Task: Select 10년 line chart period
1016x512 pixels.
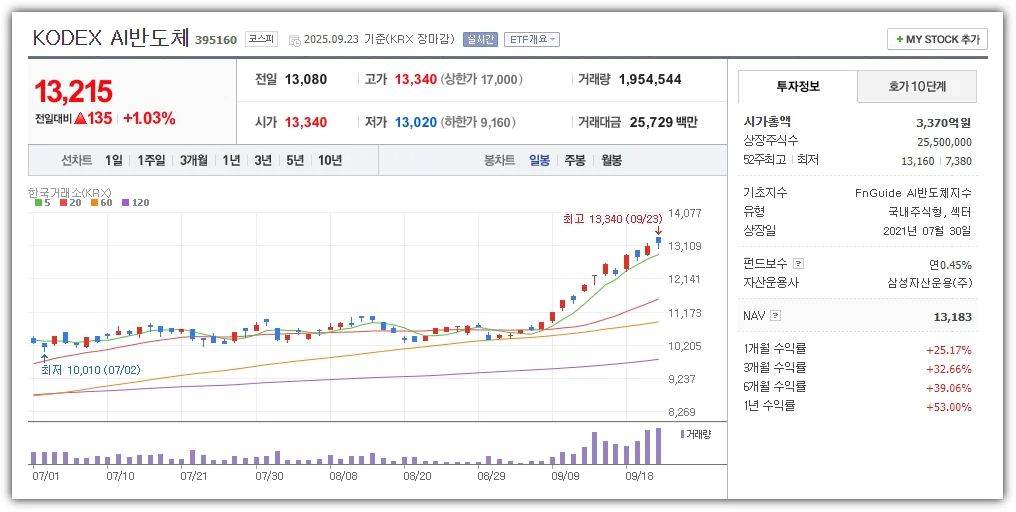Action: [329, 160]
